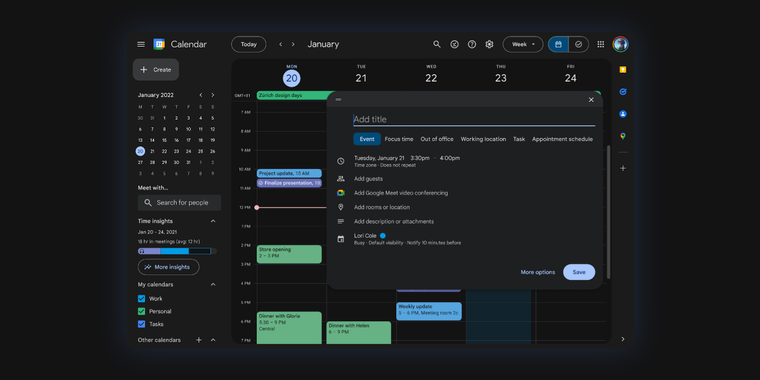
Task: Click Add rooms or location
Action: tap(381, 207)
